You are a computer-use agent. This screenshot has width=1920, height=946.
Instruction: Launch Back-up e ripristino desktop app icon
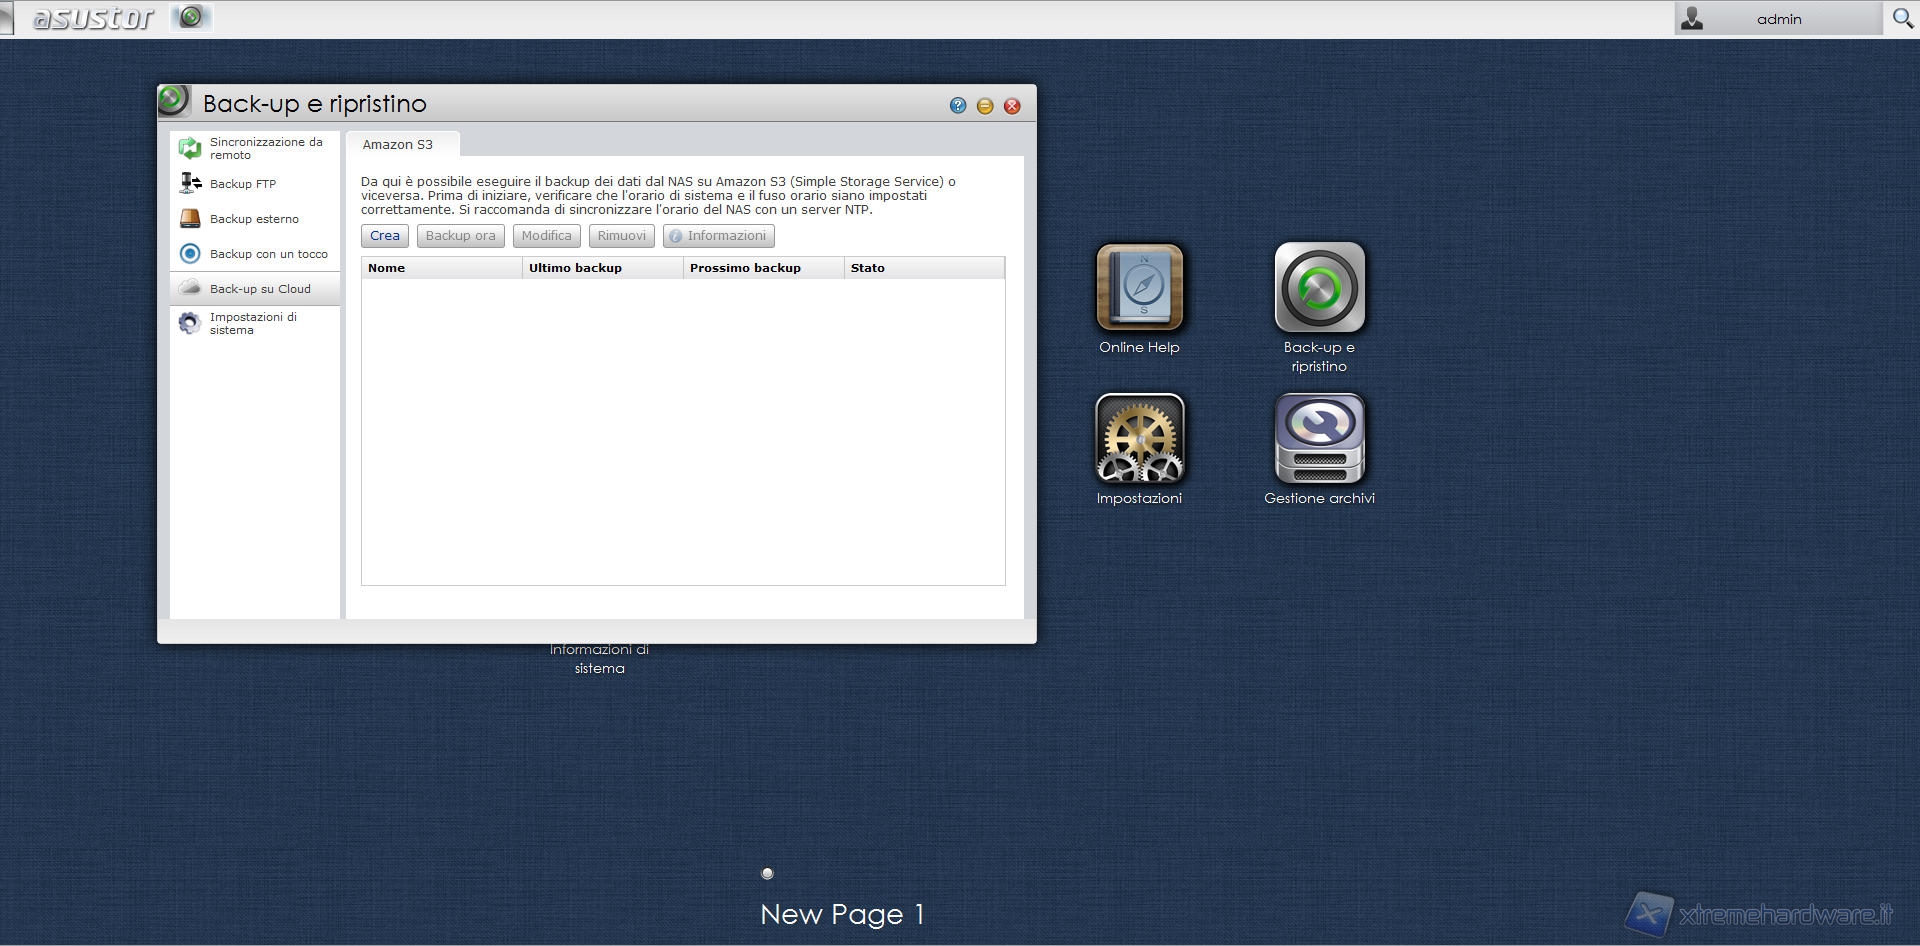pyautogui.click(x=1319, y=288)
